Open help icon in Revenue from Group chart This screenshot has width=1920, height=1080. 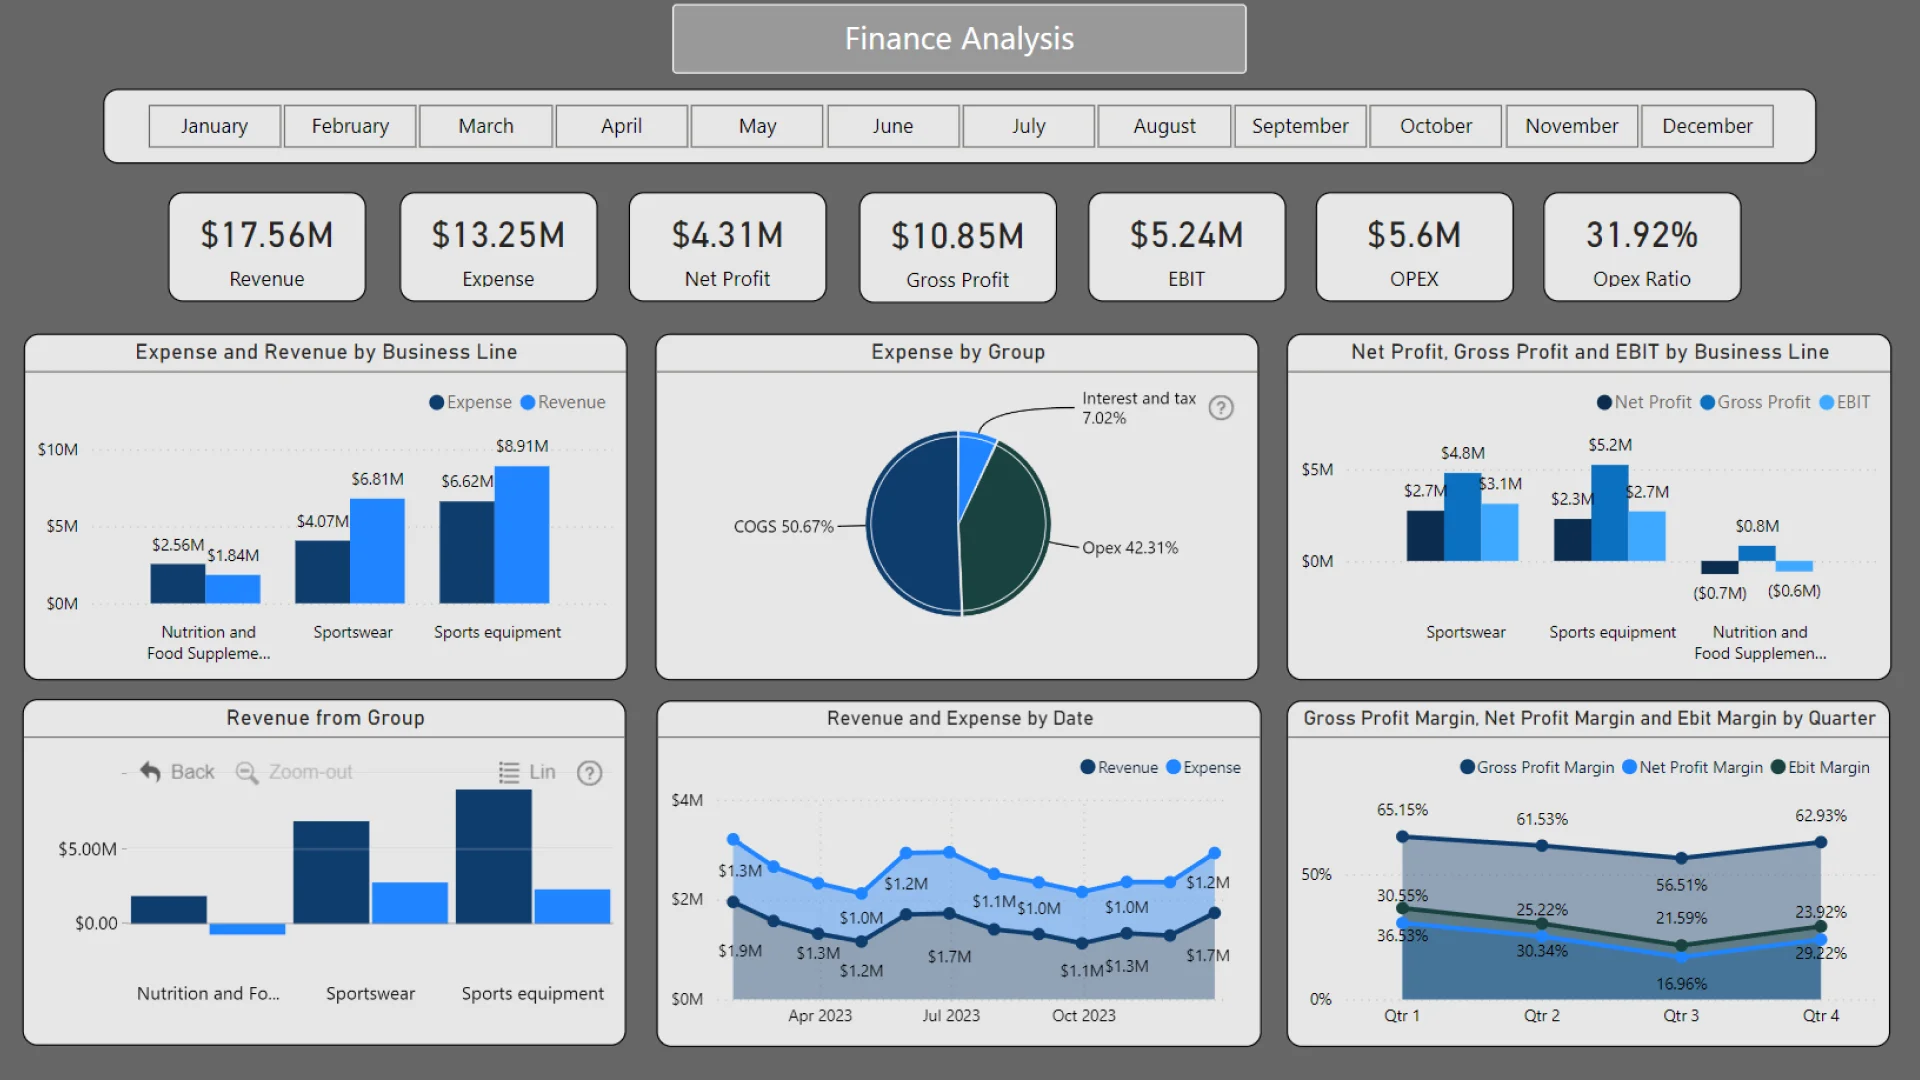click(590, 773)
